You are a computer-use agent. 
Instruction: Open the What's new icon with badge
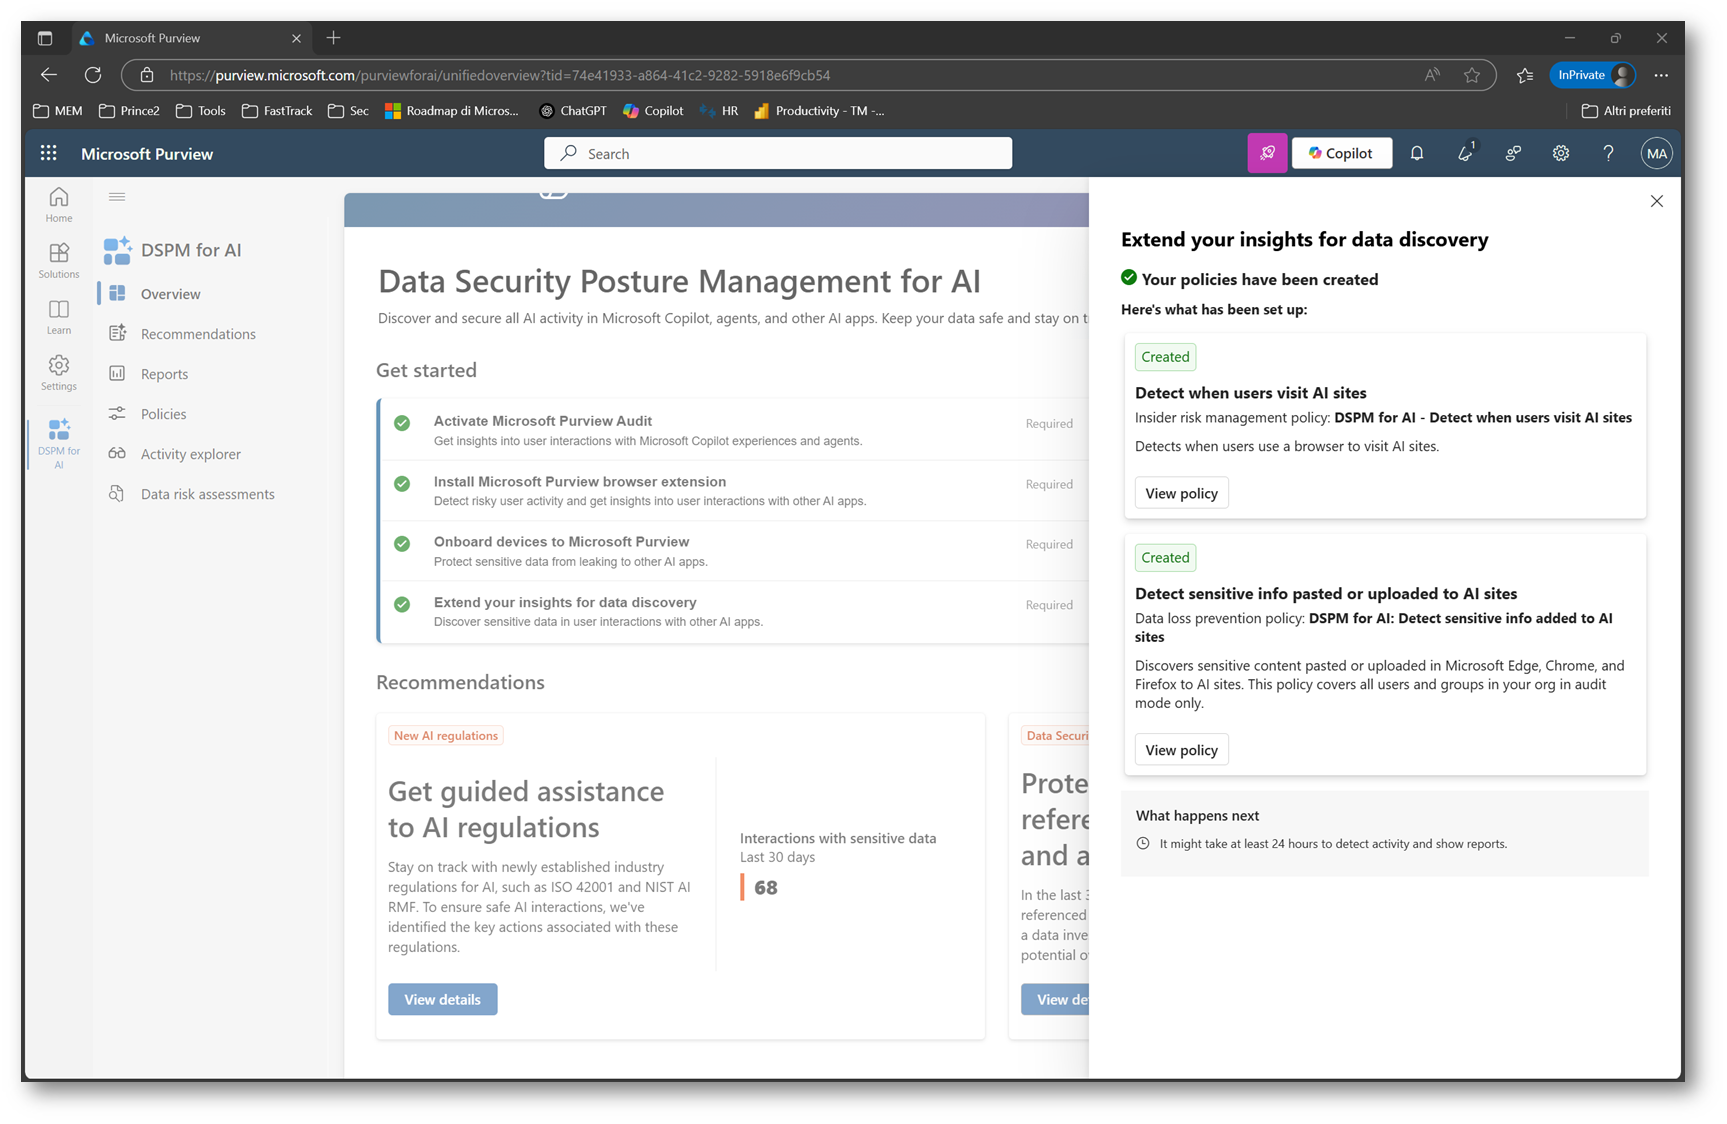point(1465,153)
